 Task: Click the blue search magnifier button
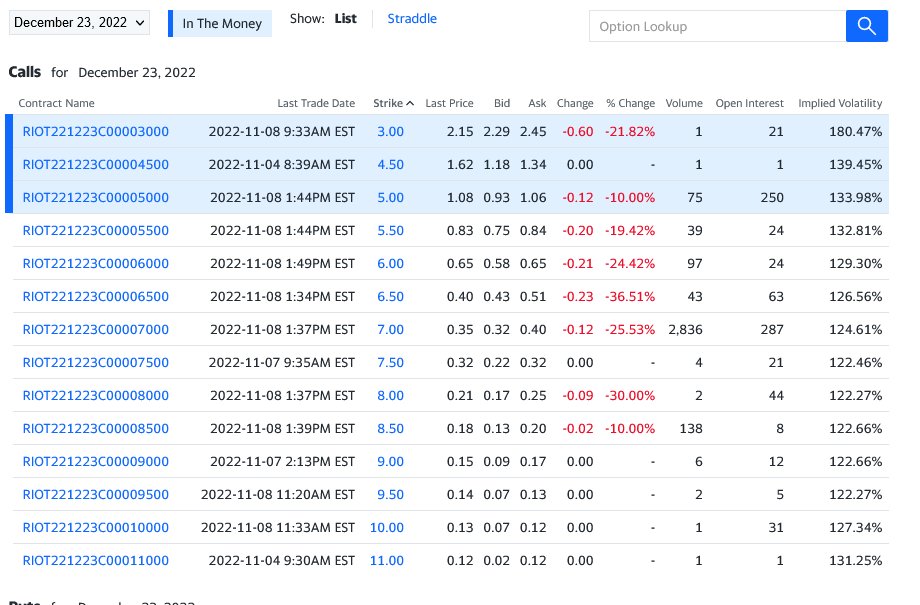click(867, 26)
